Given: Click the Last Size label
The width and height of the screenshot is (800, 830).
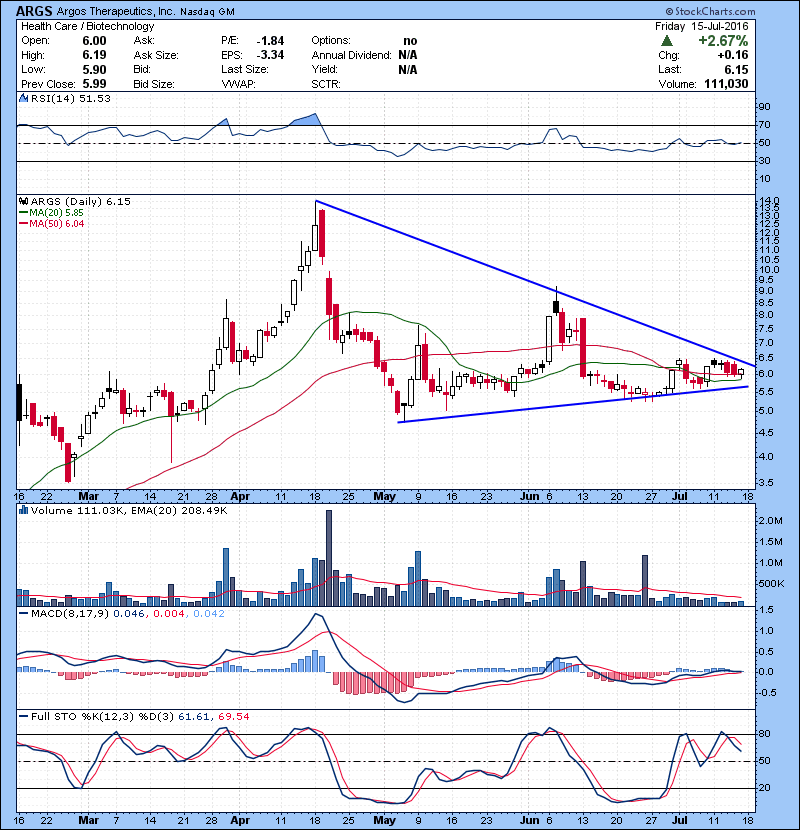Looking at the screenshot, I should (245, 69).
